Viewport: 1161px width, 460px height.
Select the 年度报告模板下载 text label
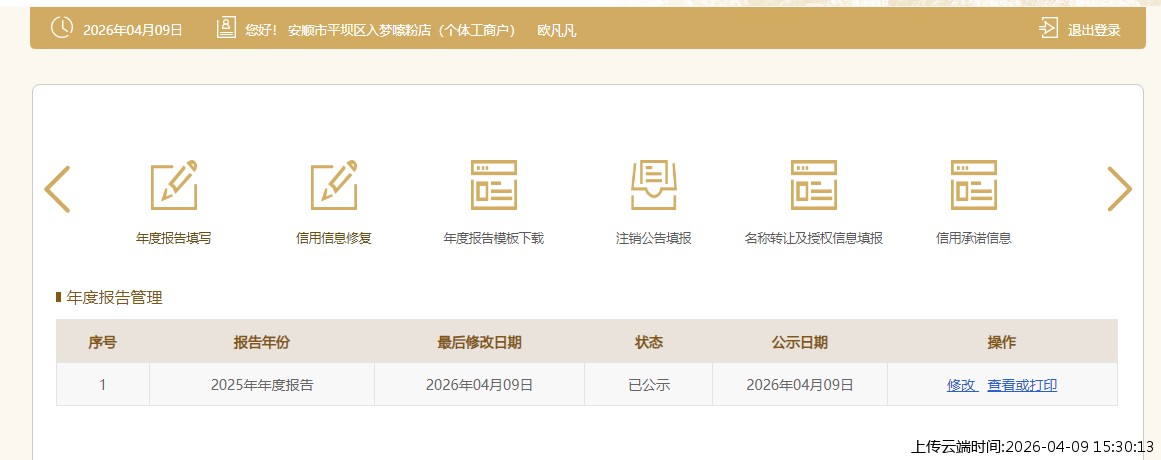[x=493, y=239]
